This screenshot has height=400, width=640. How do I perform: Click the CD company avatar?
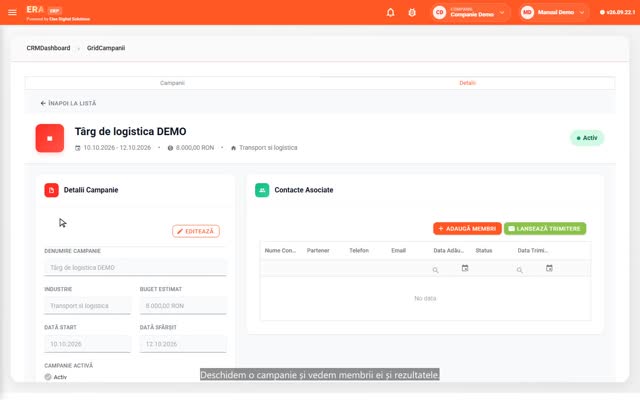tap(439, 12)
